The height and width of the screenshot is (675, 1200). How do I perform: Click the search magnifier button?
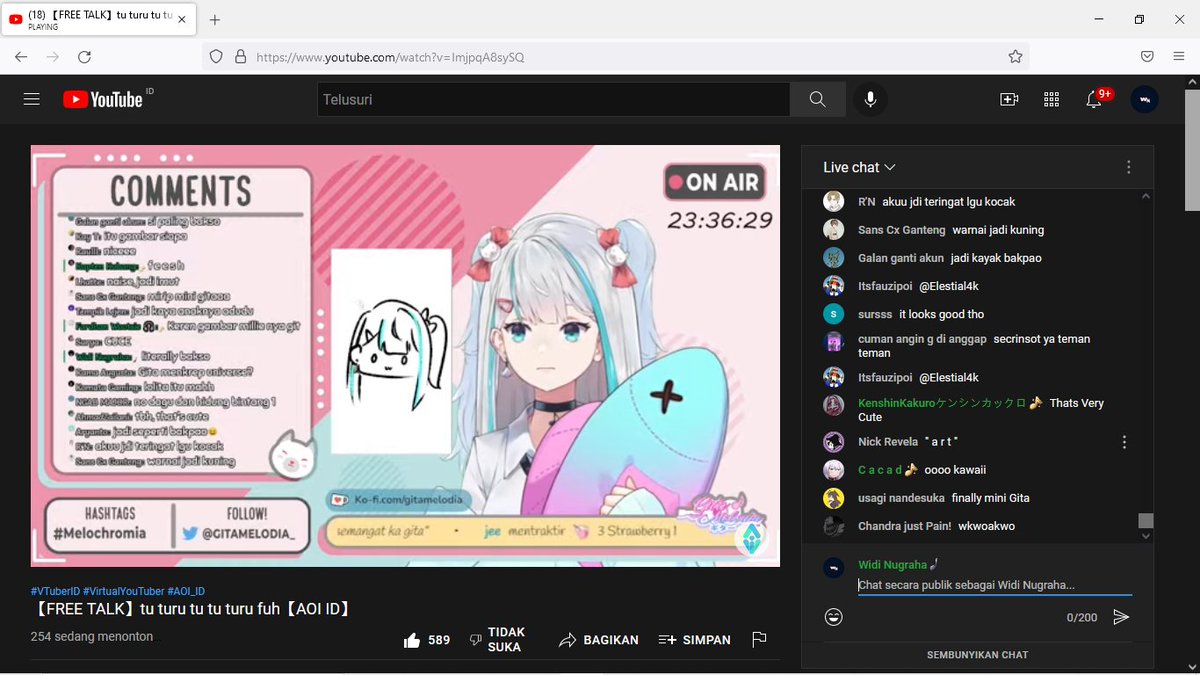pyautogui.click(x=817, y=99)
